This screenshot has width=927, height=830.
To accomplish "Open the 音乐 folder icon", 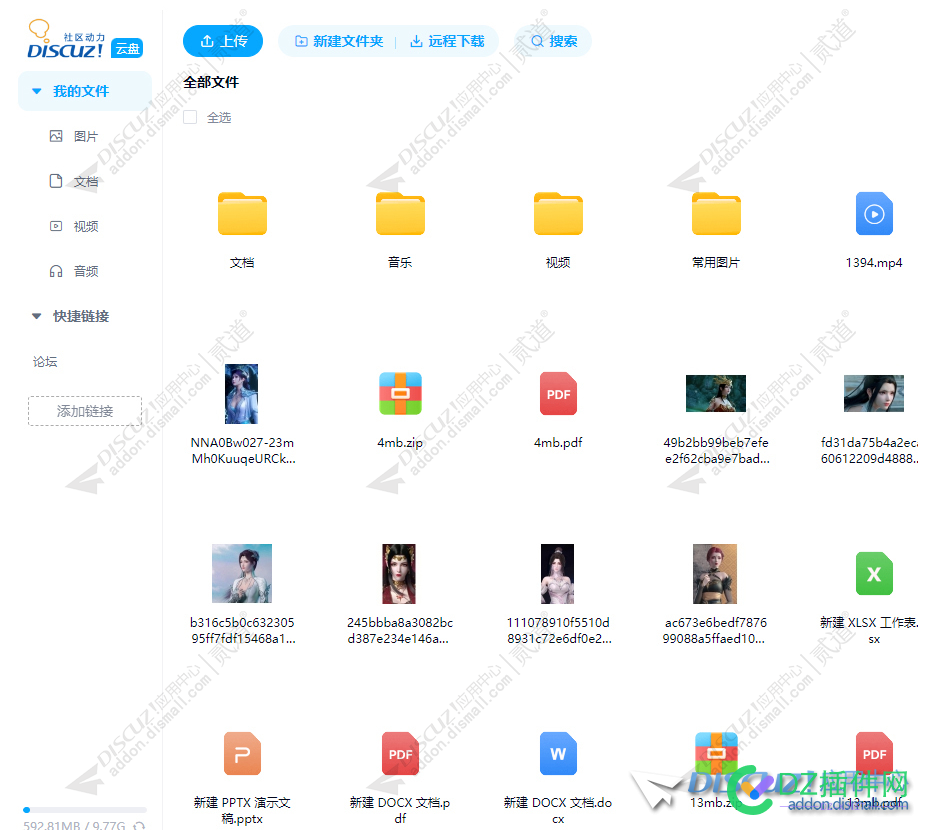I will click(x=400, y=214).
